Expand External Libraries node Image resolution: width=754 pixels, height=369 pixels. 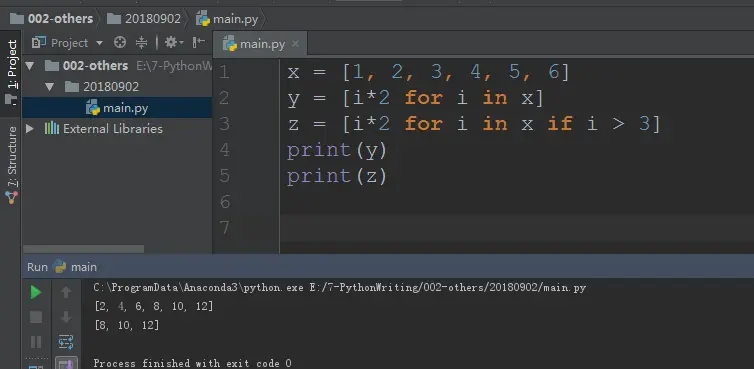pos(29,129)
